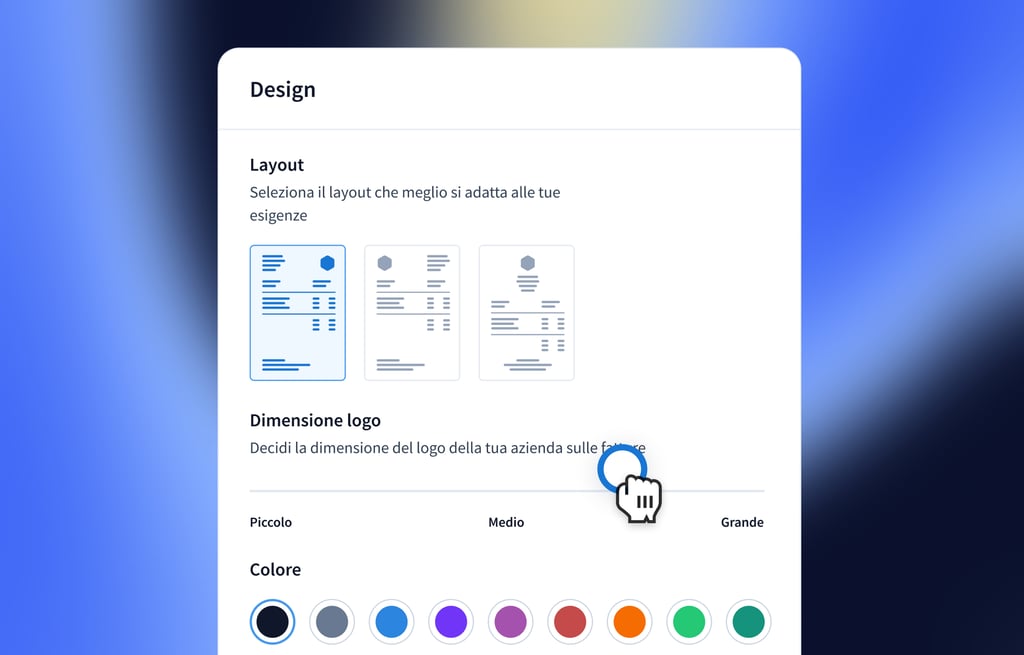
Task: Set logo size to Piccolo
Action: point(270,522)
